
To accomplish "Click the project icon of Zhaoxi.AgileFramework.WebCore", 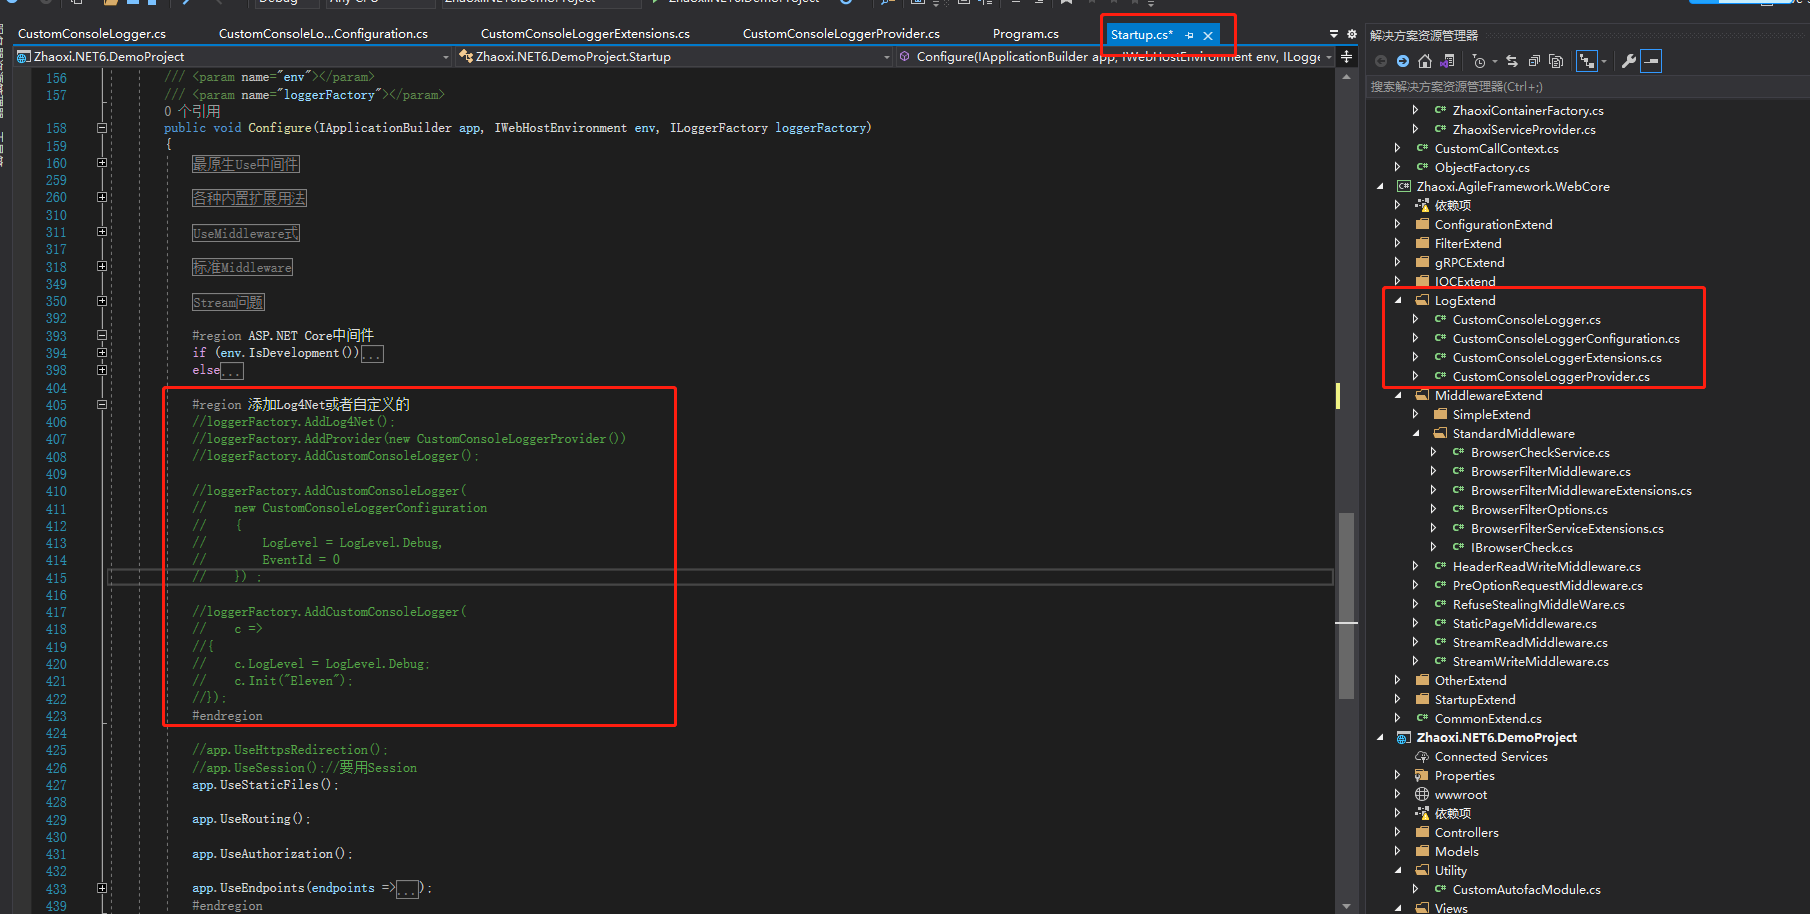I will [x=1404, y=187].
